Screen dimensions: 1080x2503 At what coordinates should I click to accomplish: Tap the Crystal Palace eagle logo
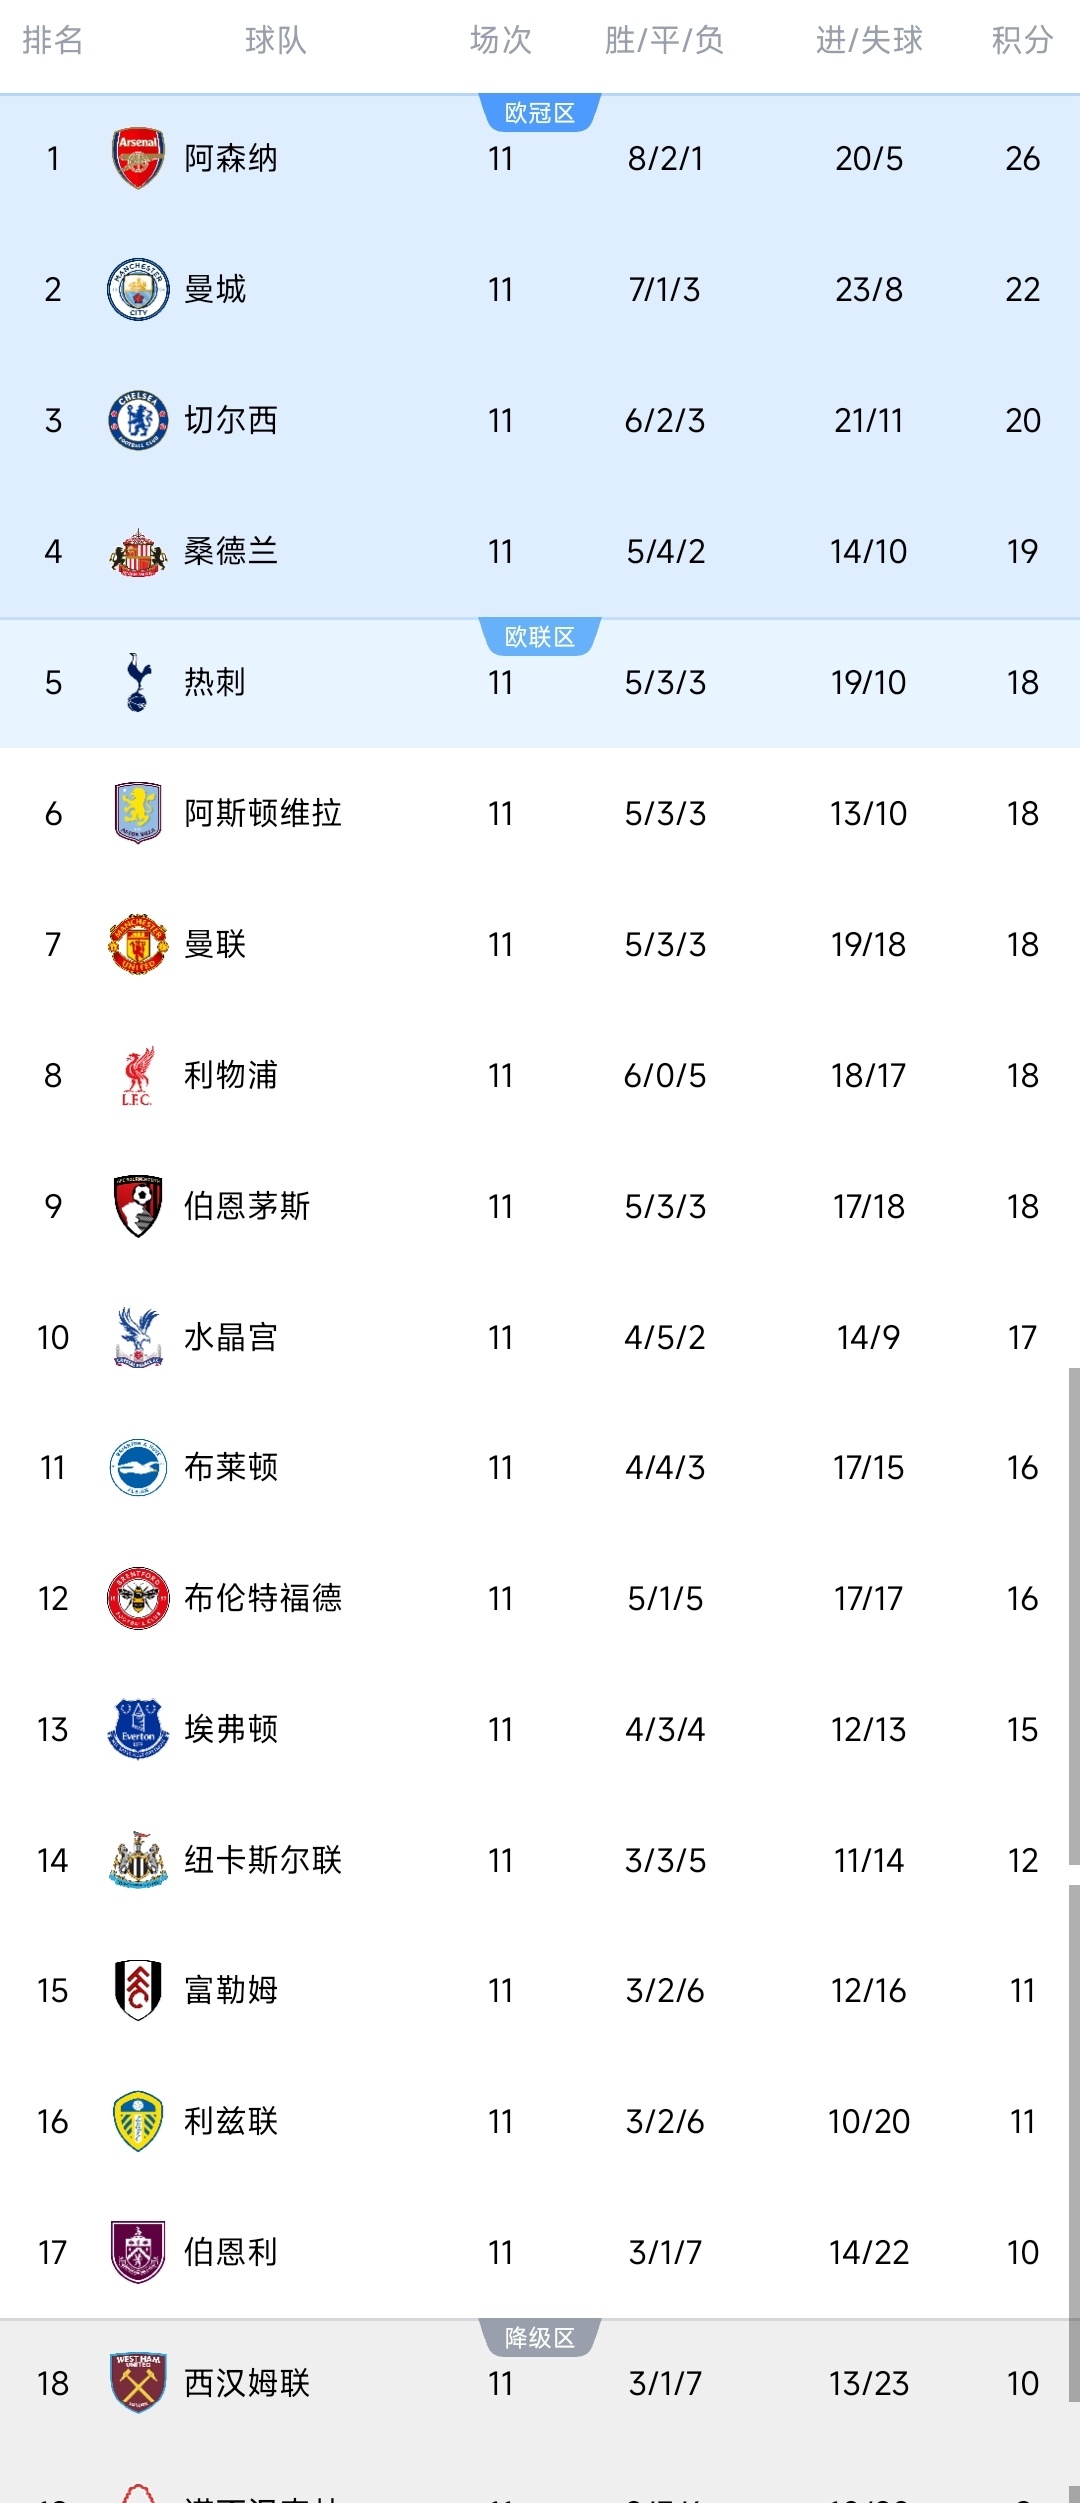coord(138,1337)
